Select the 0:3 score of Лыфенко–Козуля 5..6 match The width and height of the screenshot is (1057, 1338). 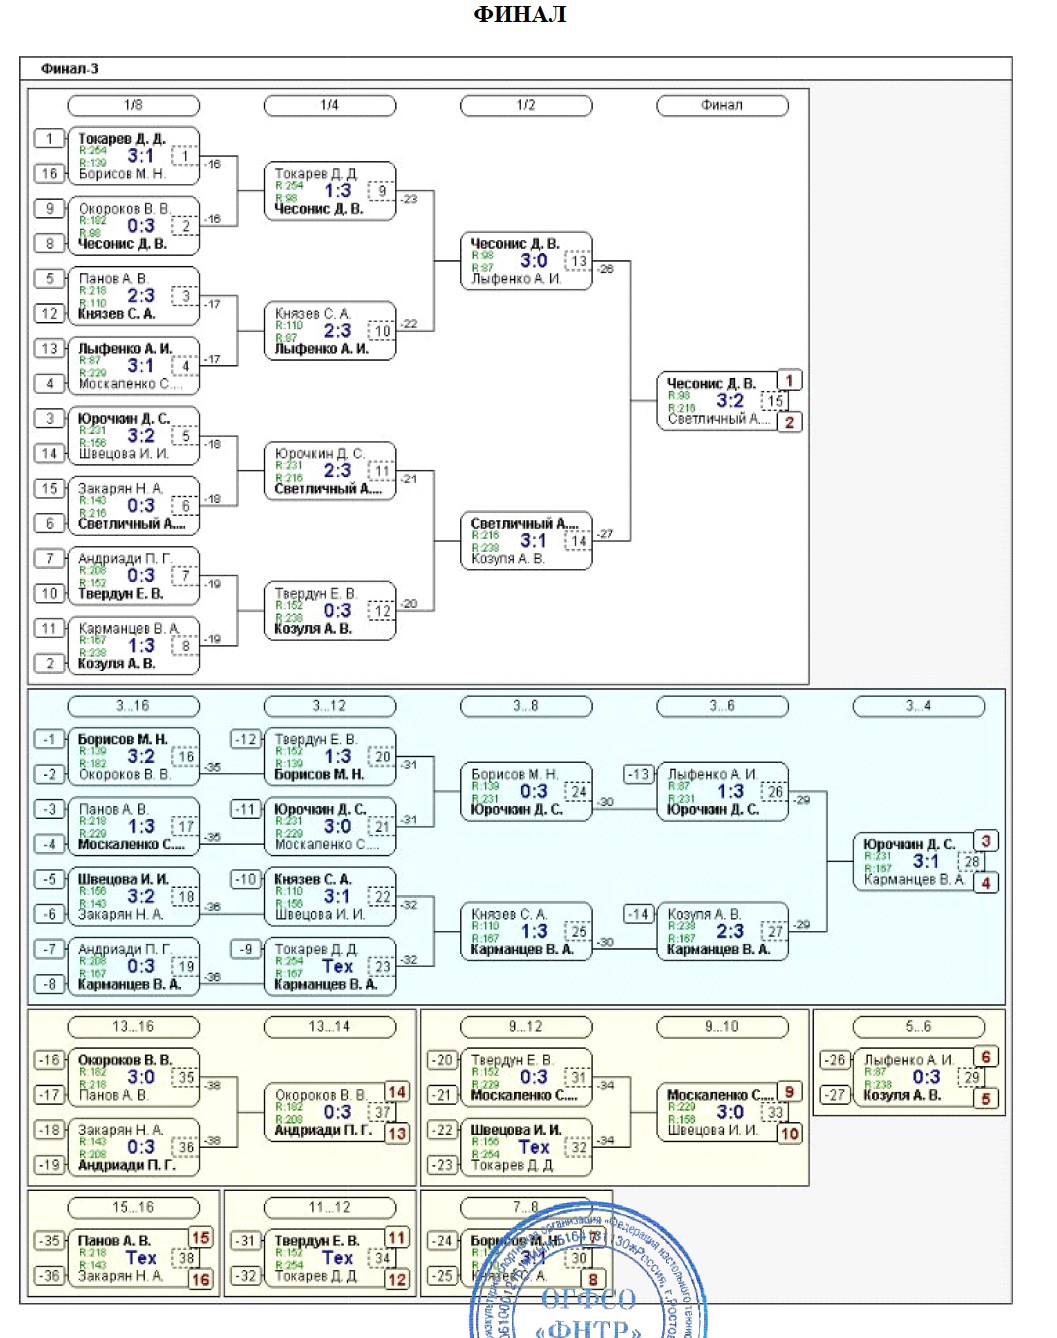point(927,1078)
